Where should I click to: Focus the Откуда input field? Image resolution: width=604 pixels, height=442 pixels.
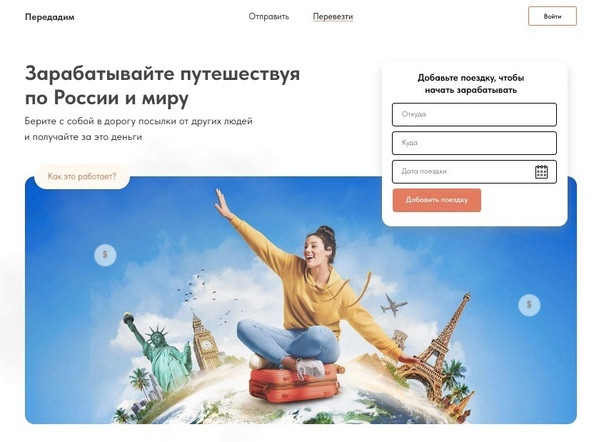pos(474,114)
